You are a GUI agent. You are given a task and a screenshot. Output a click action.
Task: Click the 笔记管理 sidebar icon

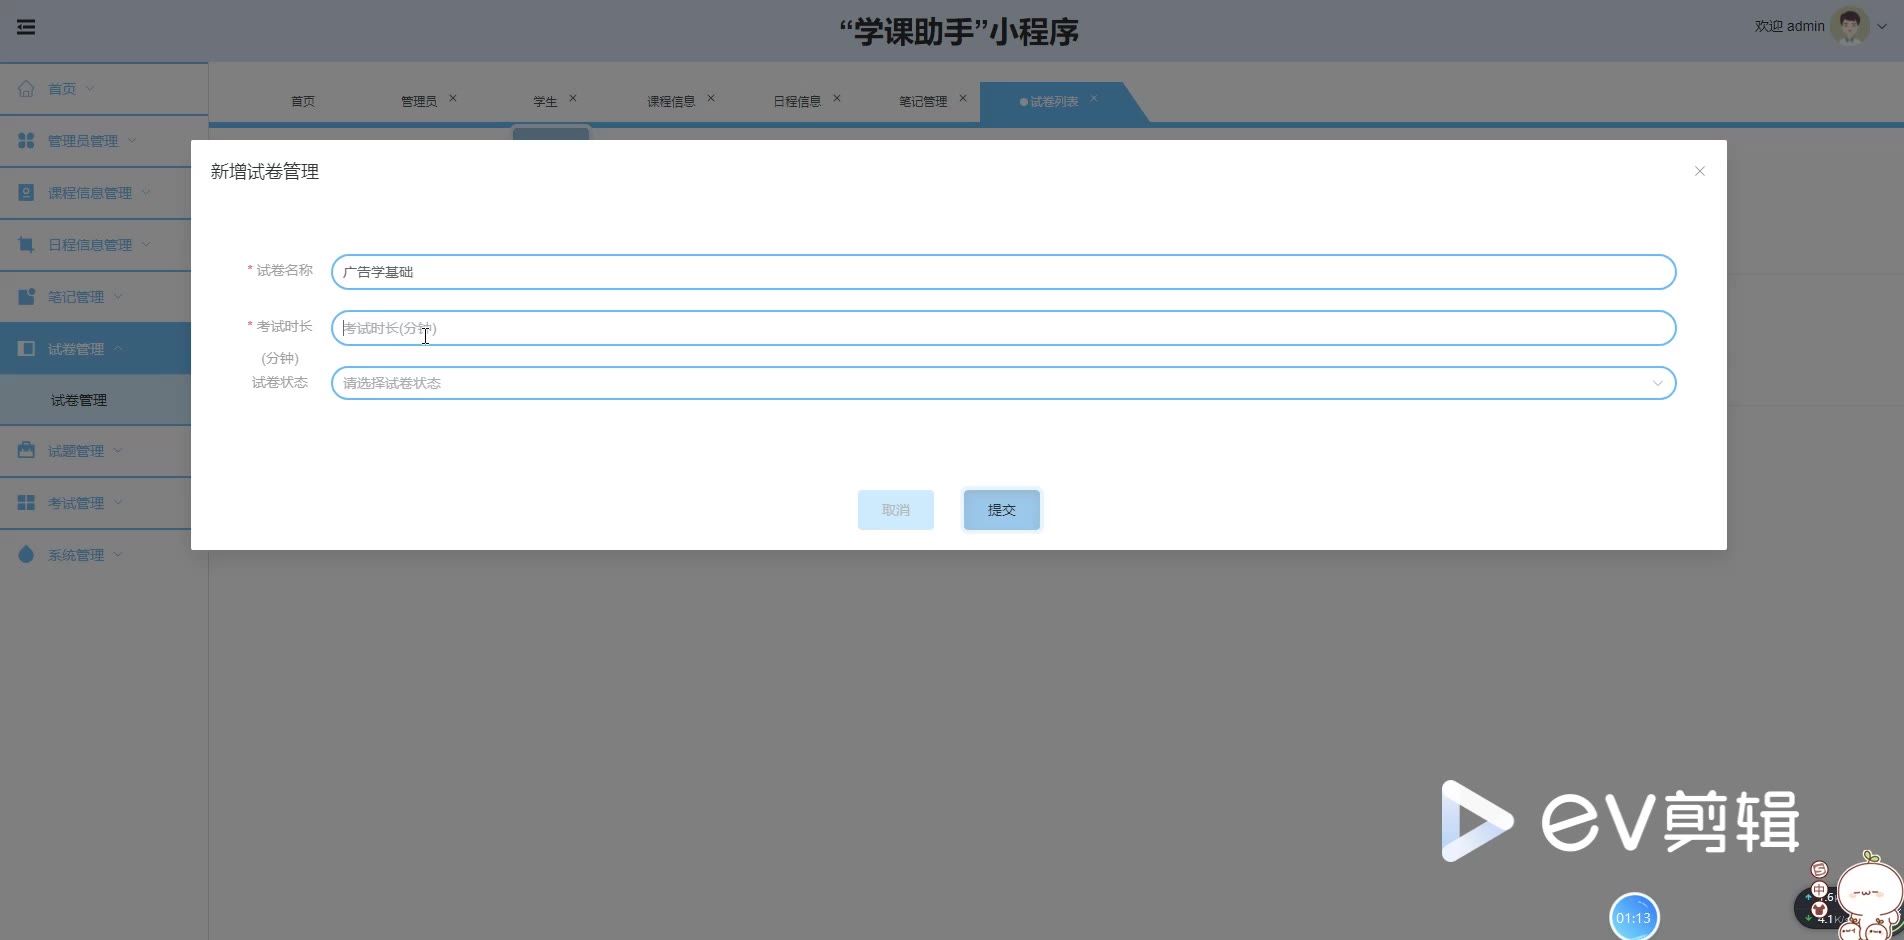(x=26, y=296)
